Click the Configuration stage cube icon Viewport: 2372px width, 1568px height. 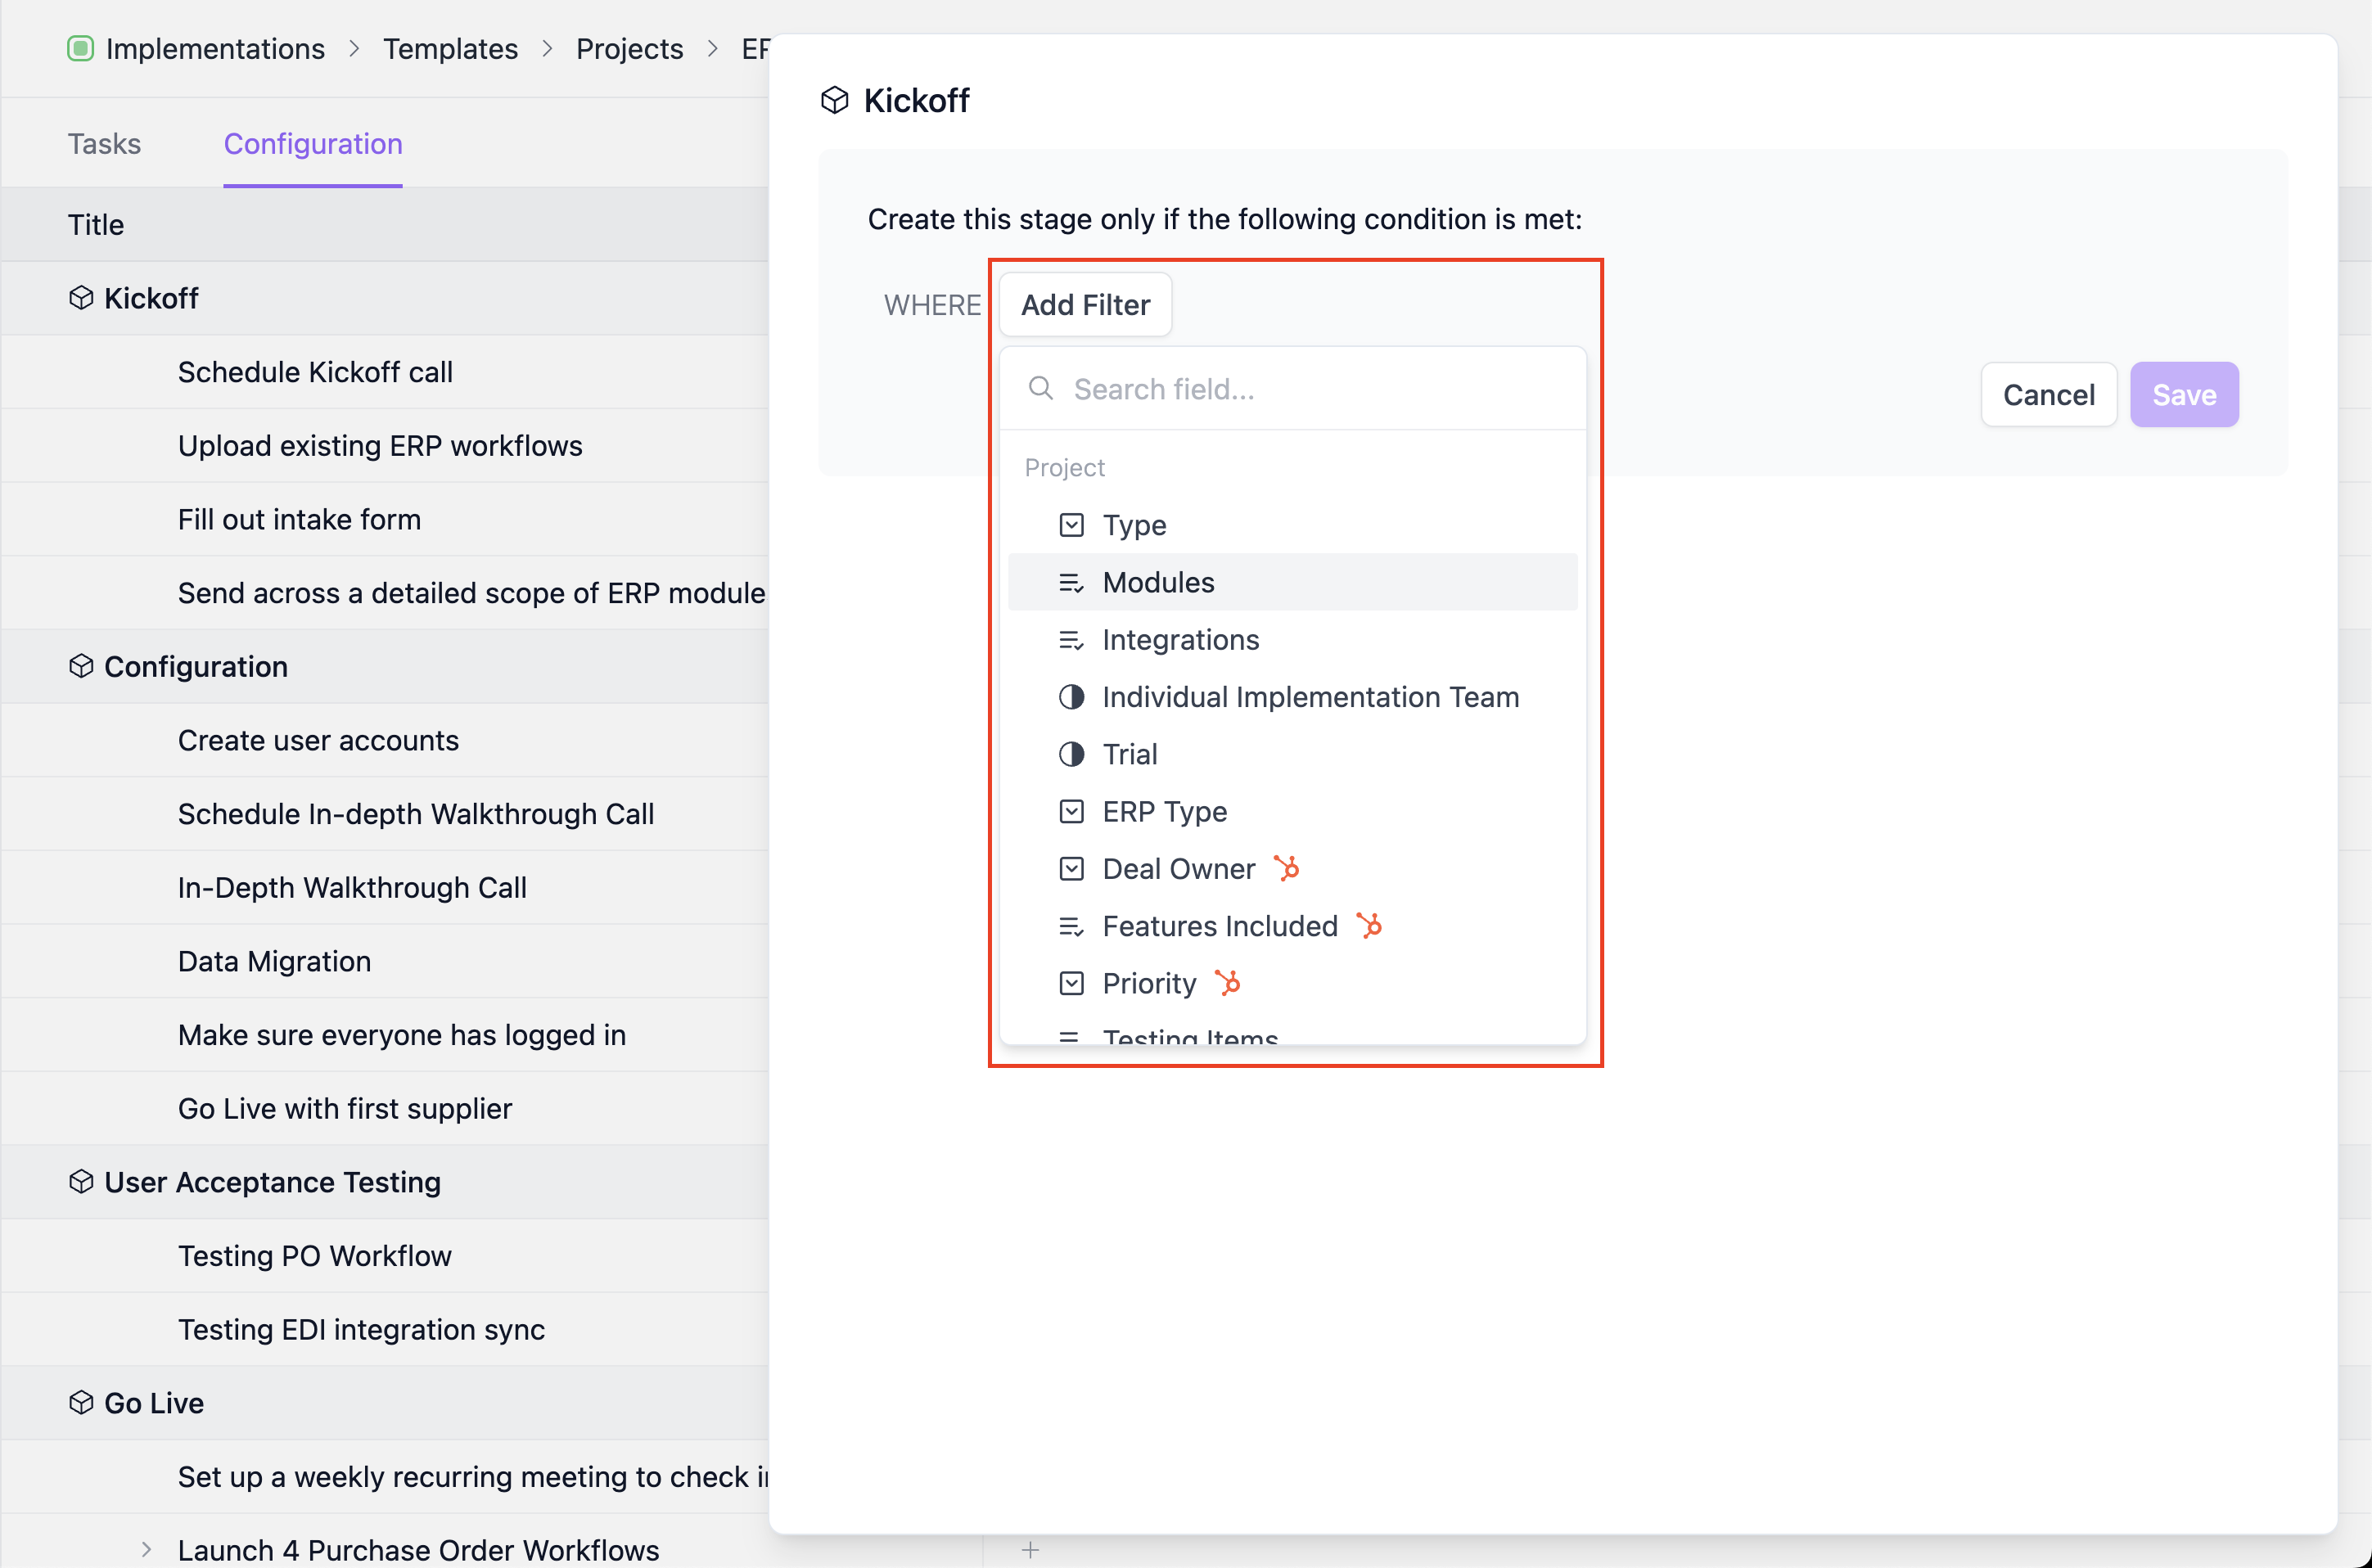coord(81,666)
